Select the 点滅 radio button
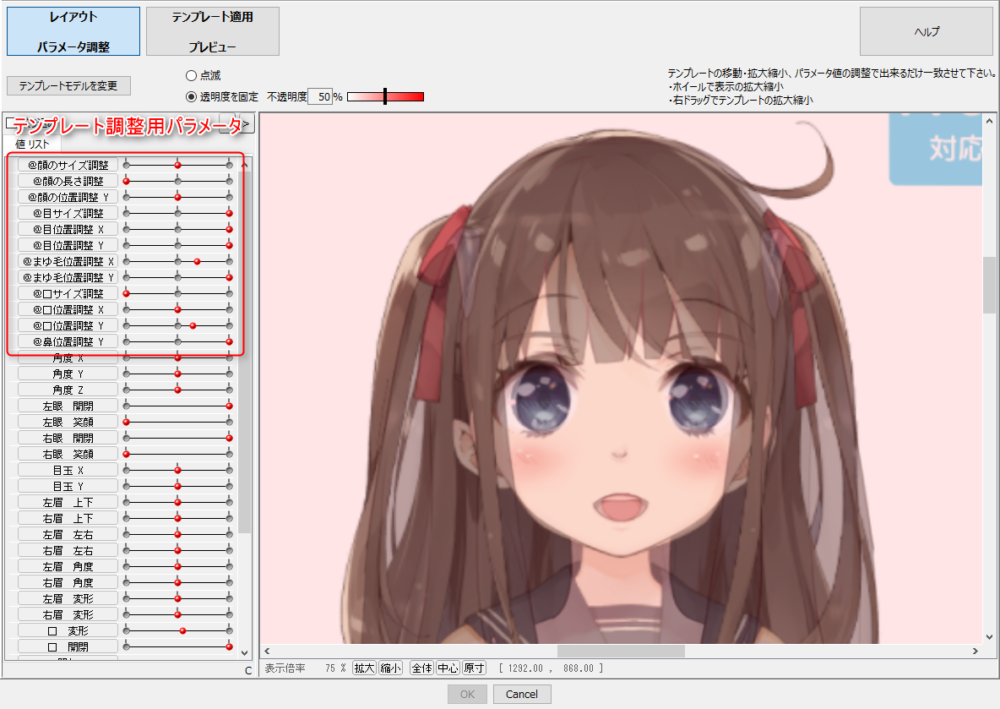The image size is (1000, 709). pos(191,75)
